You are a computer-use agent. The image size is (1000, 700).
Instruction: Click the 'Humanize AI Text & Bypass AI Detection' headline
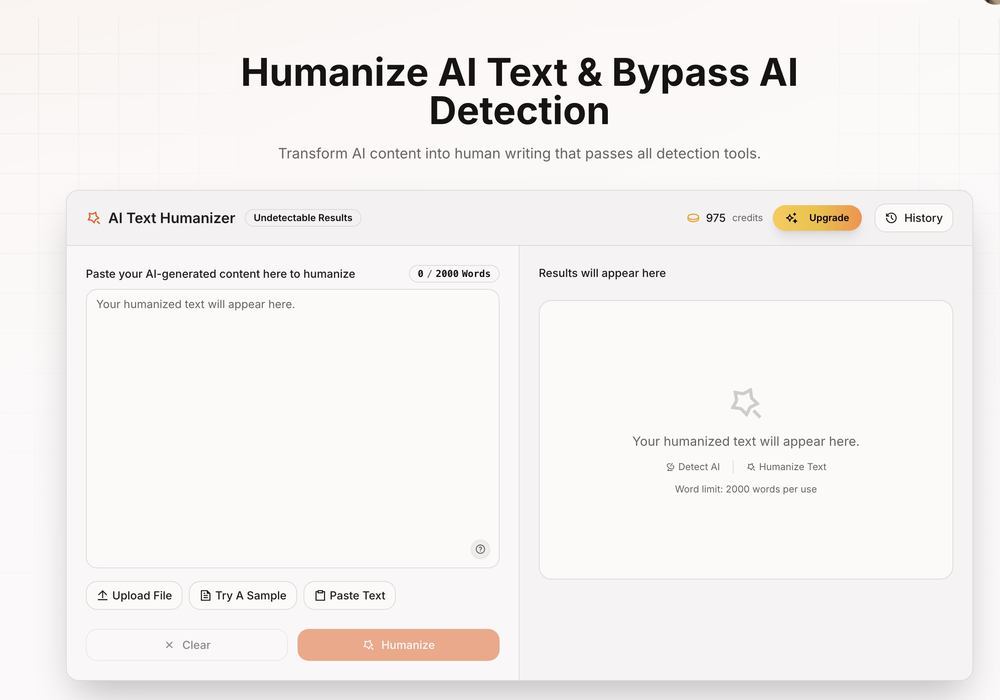tap(519, 91)
